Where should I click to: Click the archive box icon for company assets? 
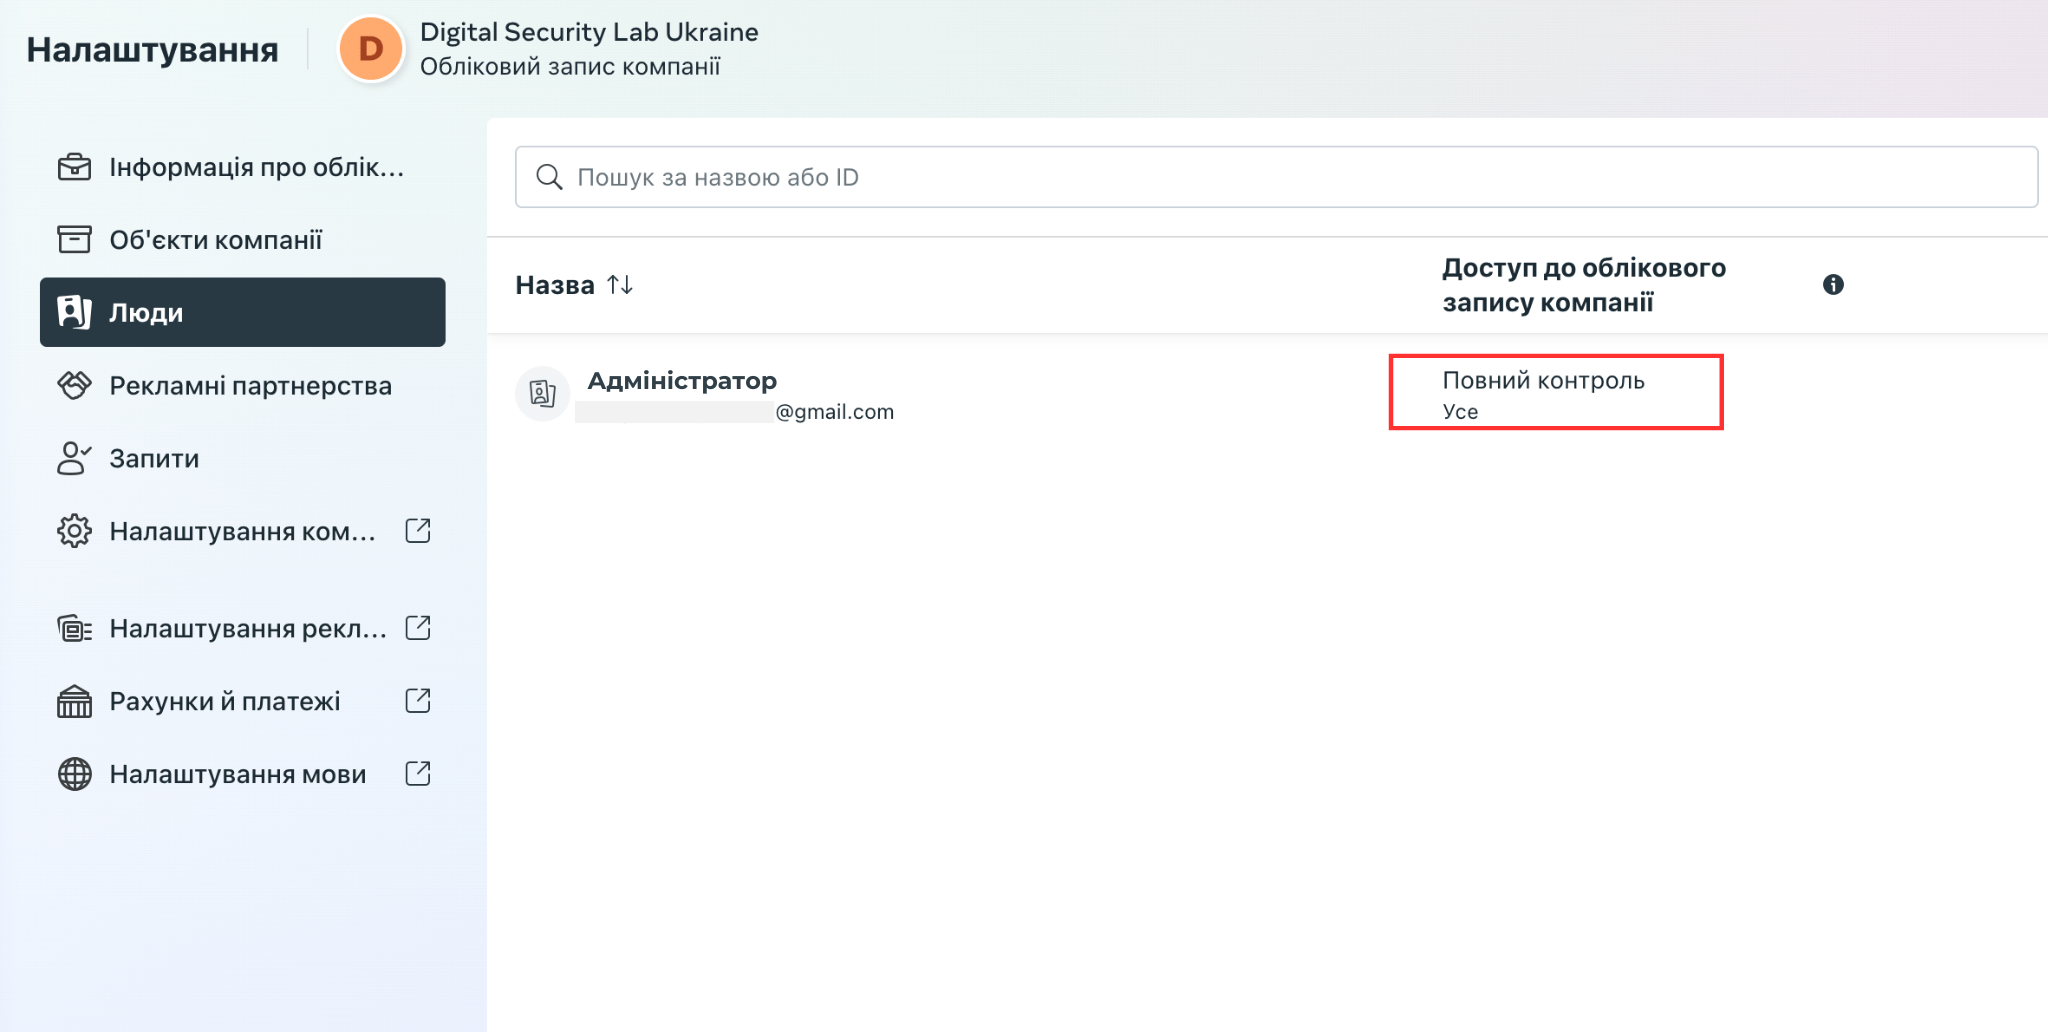tap(74, 239)
